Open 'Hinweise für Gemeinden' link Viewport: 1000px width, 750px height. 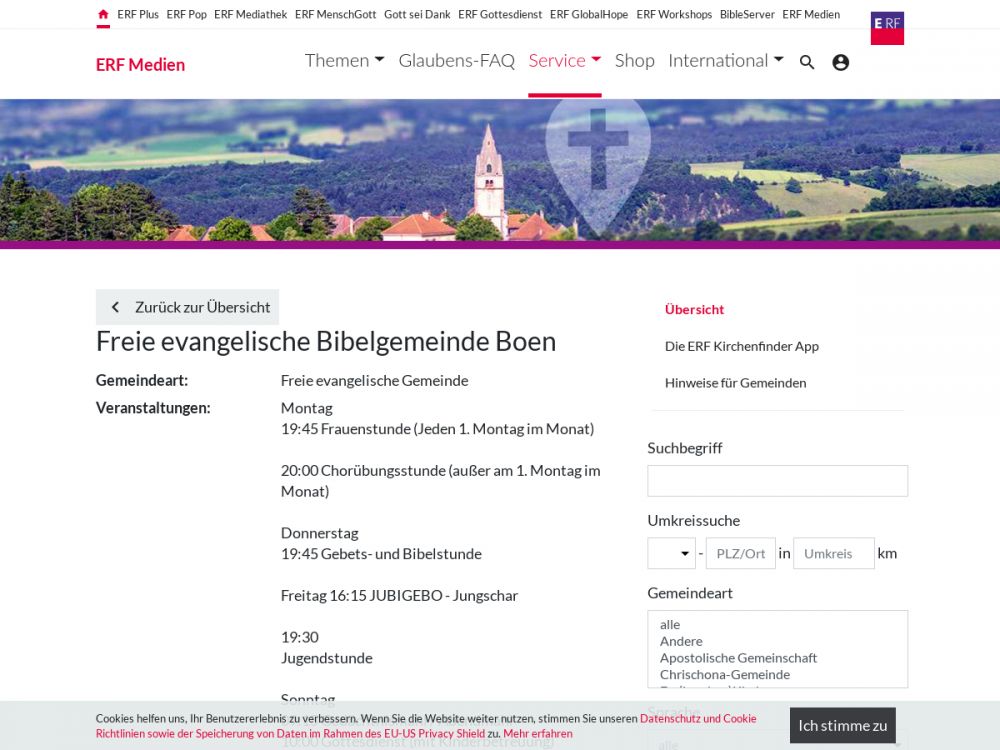coord(735,383)
